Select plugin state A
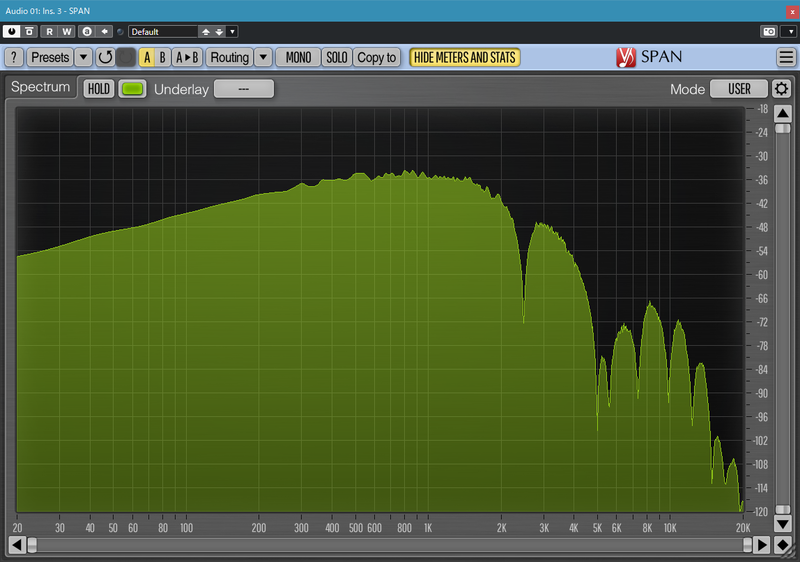Screen dimensions: 800x562 (147, 57)
